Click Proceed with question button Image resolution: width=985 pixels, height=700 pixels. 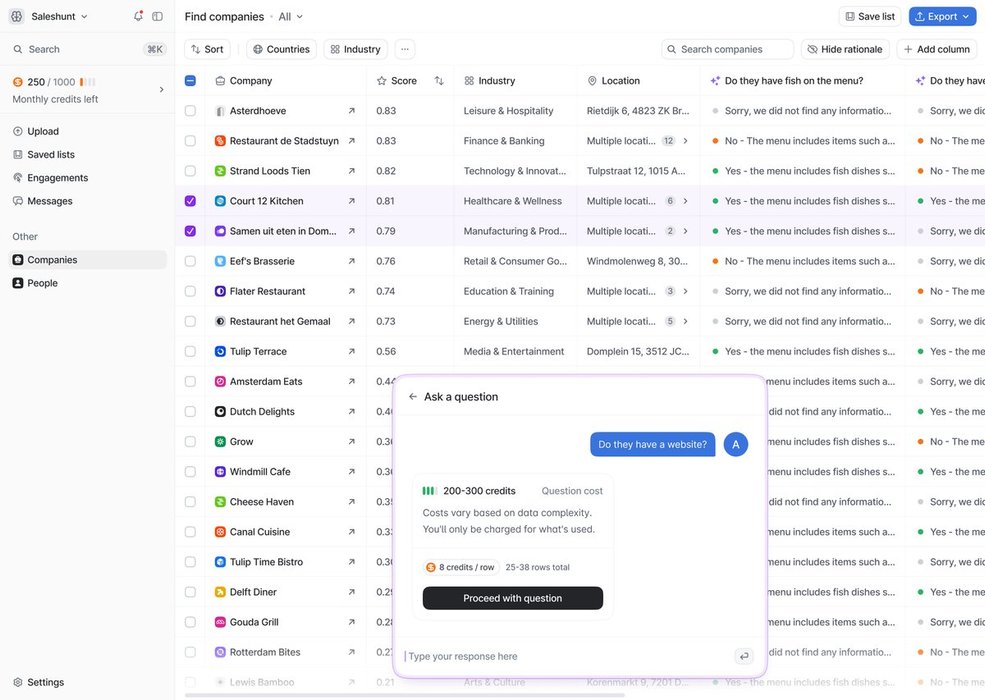tap(512, 598)
